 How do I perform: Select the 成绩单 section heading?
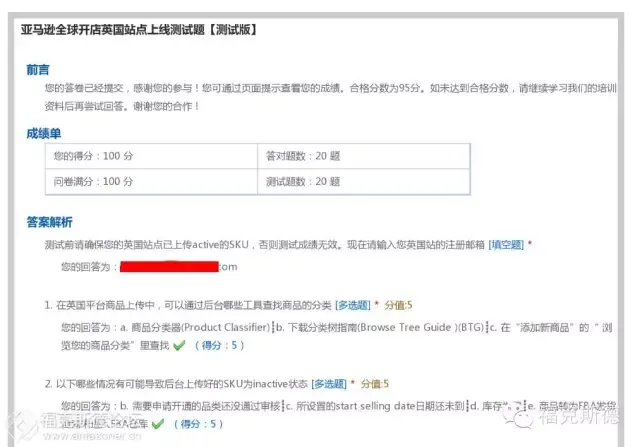coord(44,133)
